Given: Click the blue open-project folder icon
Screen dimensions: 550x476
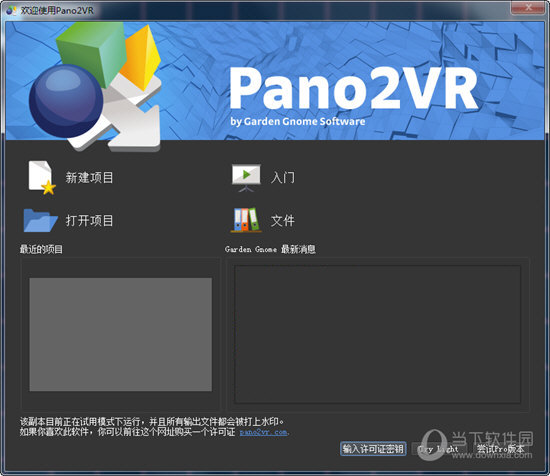Looking at the screenshot, I should coord(40,221).
